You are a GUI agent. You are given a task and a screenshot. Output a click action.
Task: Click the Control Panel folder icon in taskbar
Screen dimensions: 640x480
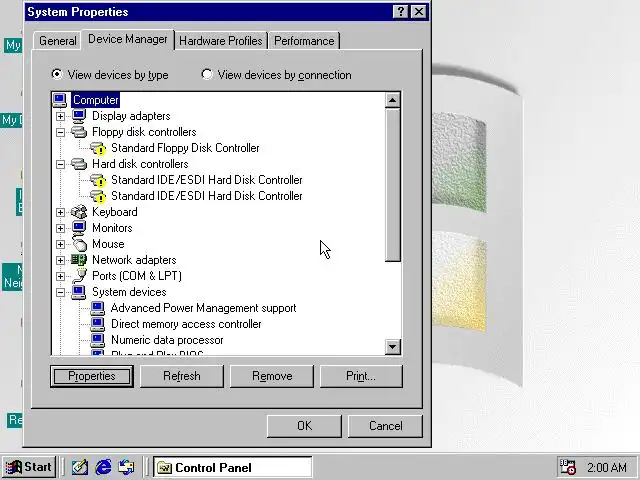tap(164, 467)
